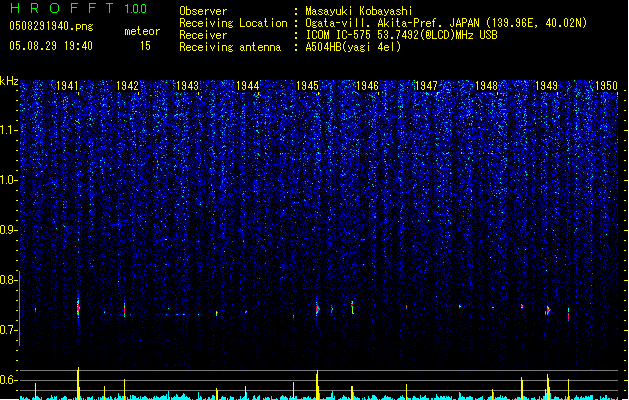Image resolution: width=629 pixels, height=400 pixels.
Task: Click the observer name Masayuki Kobayashi
Action: (359, 11)
